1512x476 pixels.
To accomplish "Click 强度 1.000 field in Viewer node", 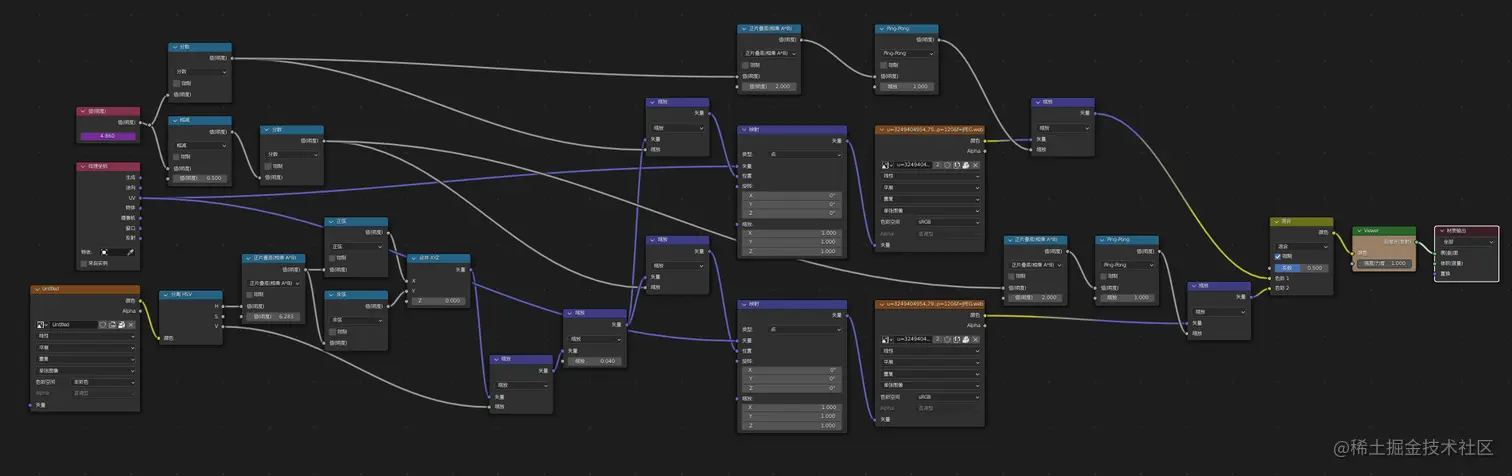I will (1384, 263).
